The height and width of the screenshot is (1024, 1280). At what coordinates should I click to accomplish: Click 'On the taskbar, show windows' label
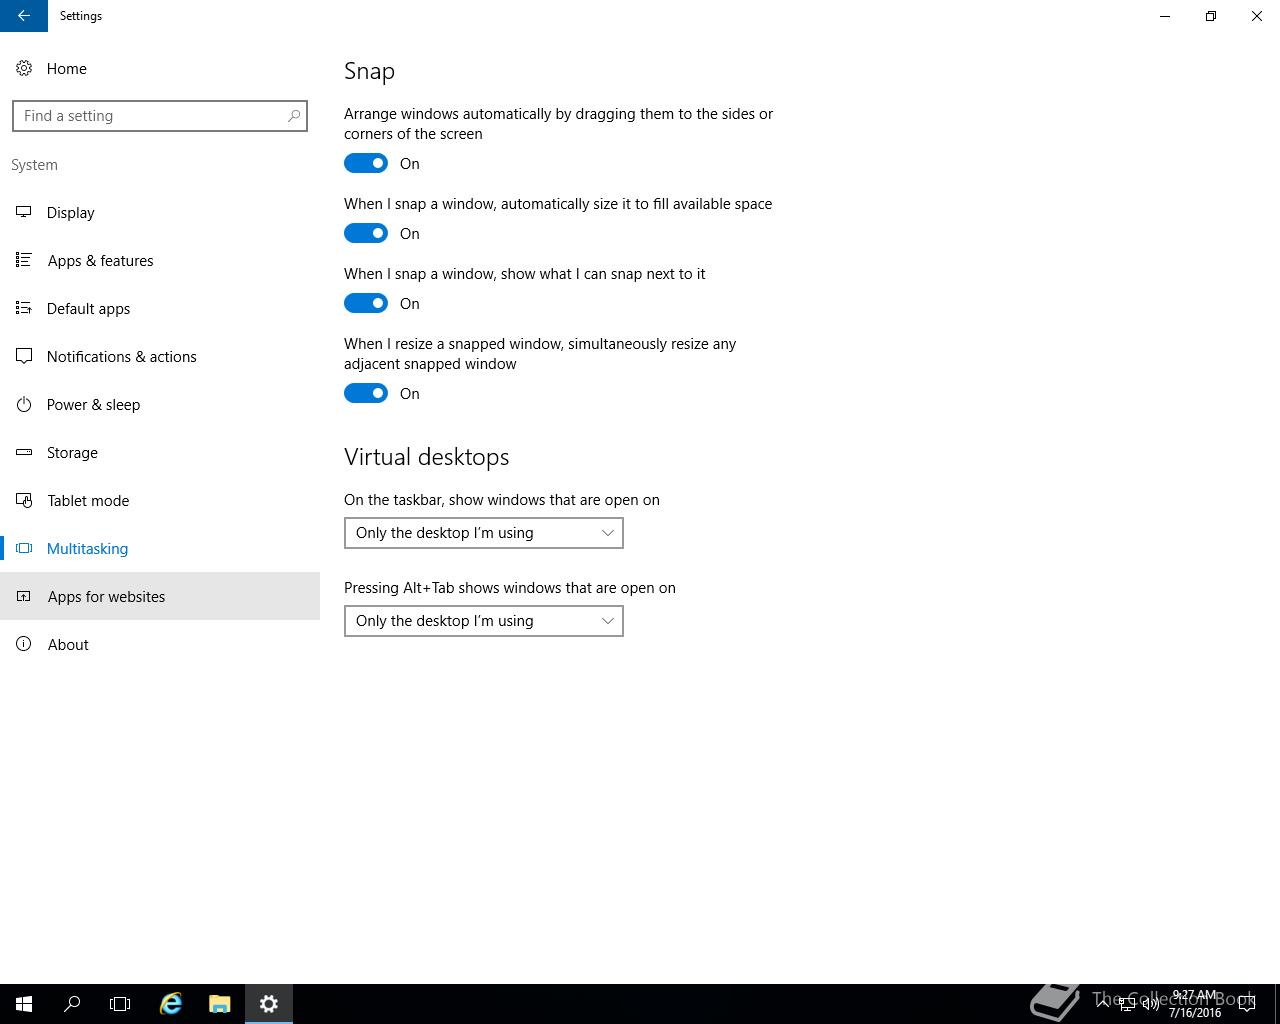coord(502,500)
